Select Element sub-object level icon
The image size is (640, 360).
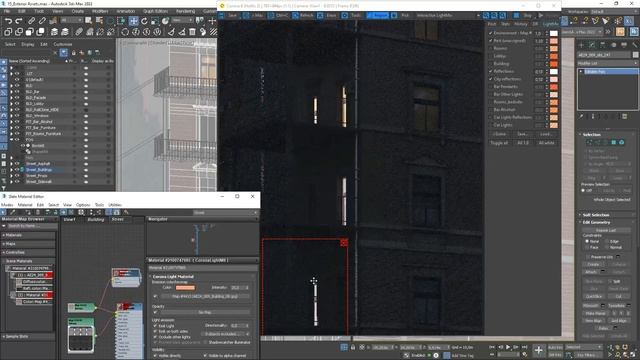coord(622,142)
